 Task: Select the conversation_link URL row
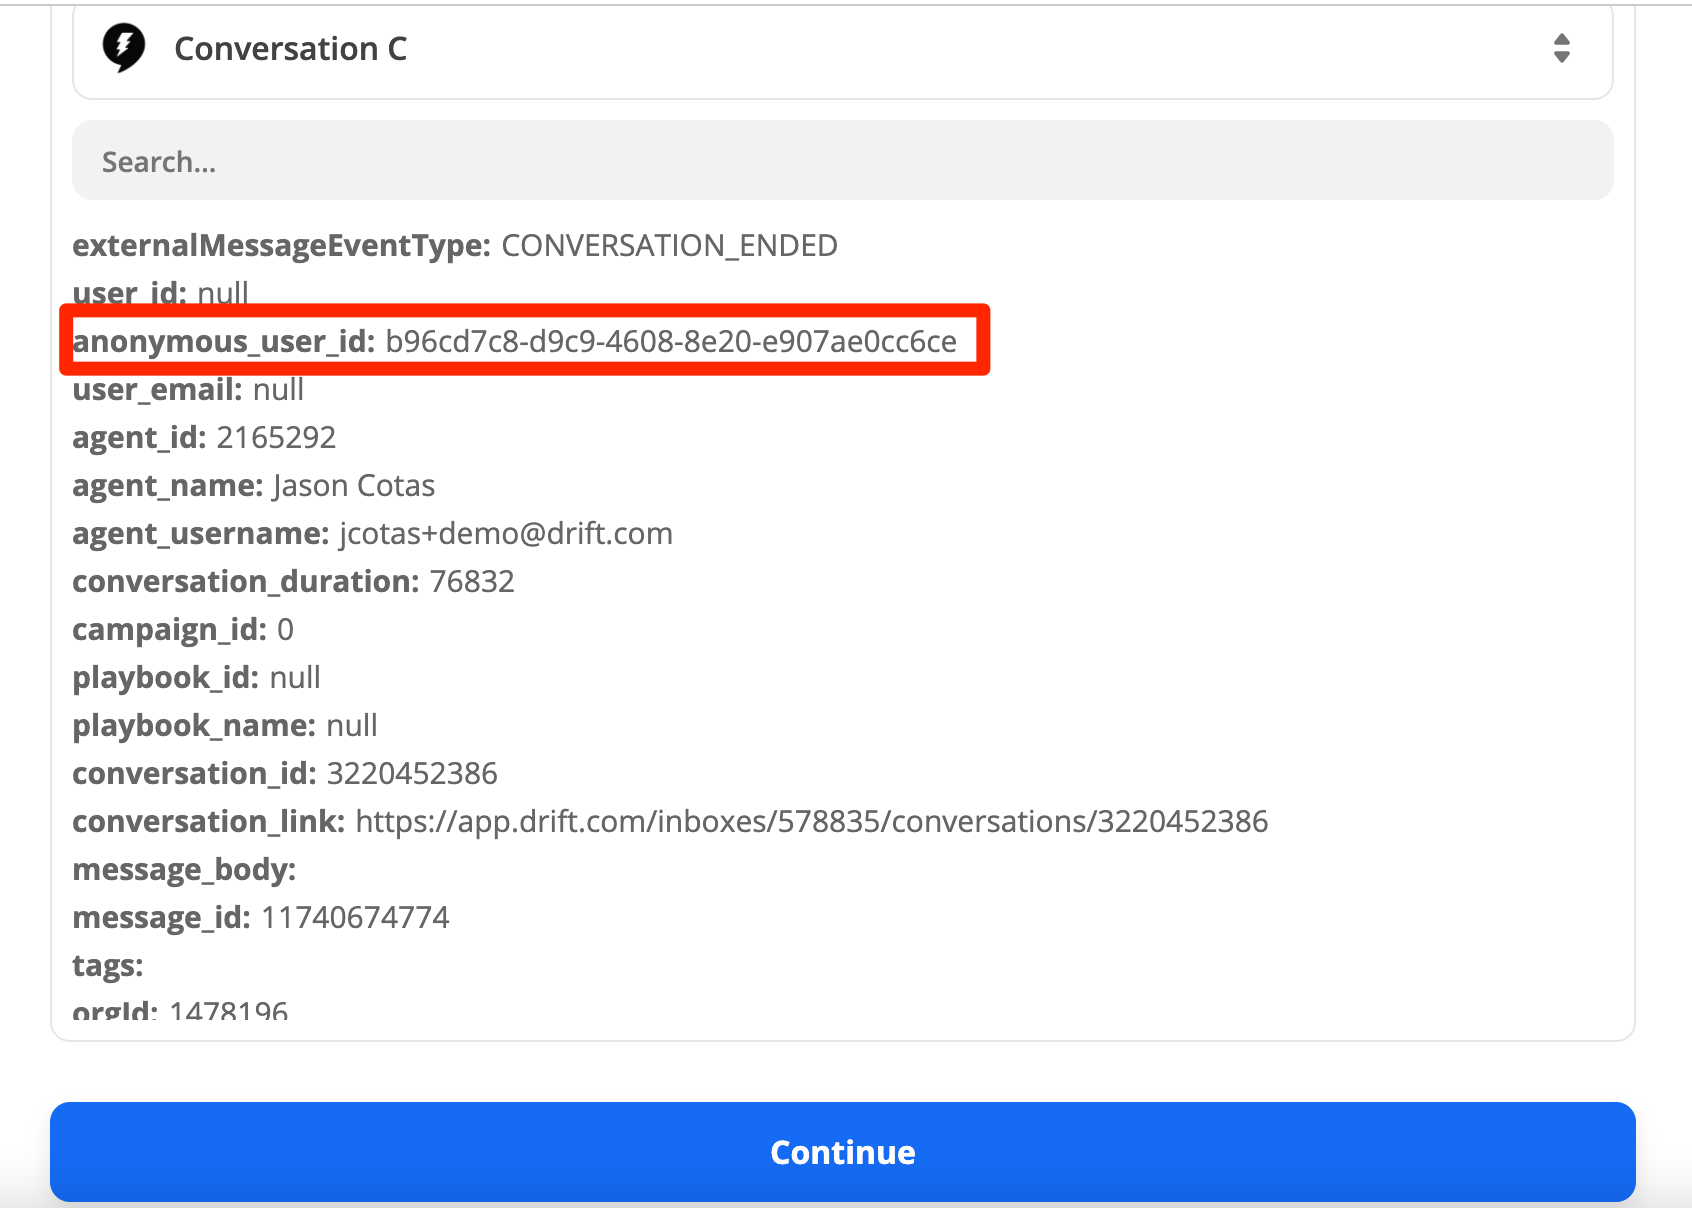(670, 821)
